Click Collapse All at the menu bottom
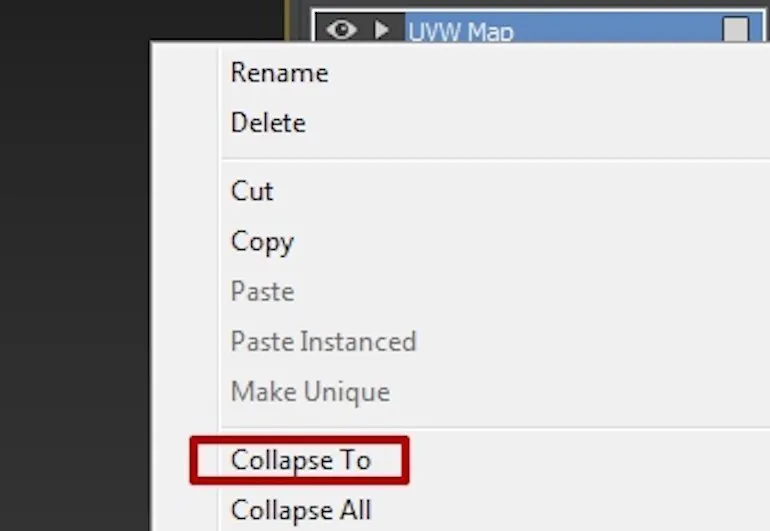The height and width of the screenshot is (531, 770). [x=301, y=510]
